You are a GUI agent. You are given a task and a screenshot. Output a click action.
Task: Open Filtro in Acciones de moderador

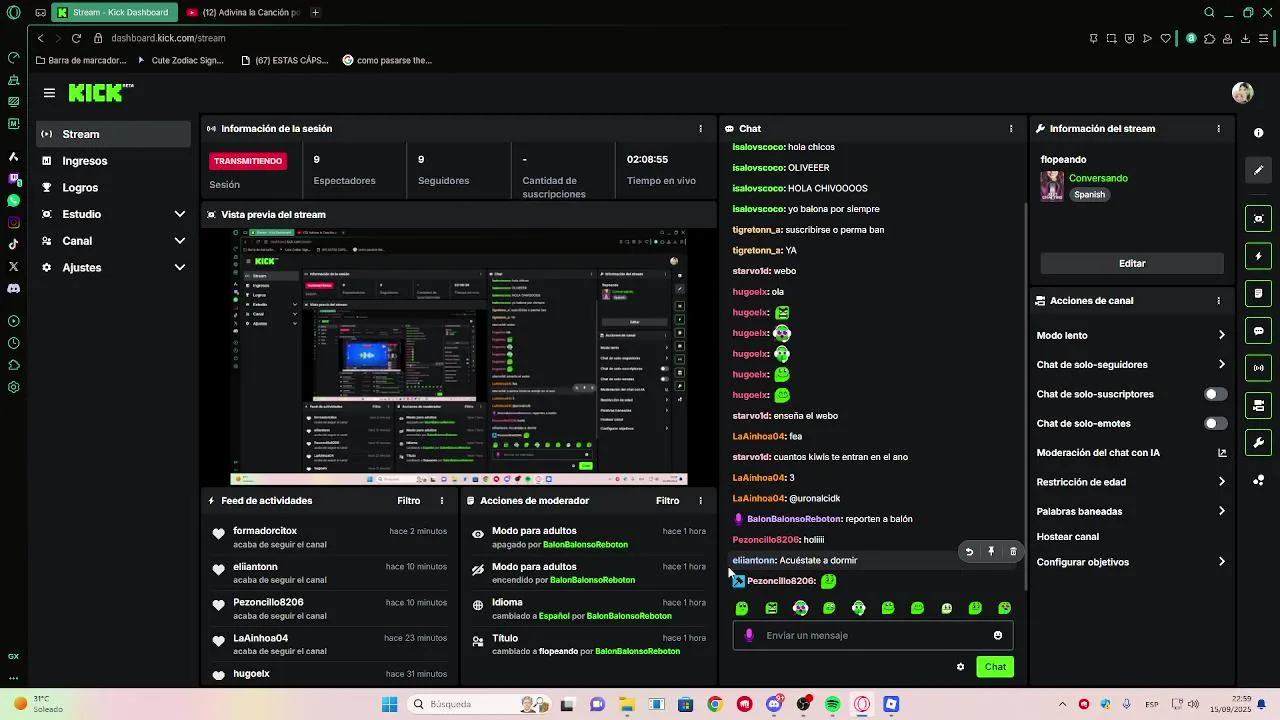coord(667,501)
